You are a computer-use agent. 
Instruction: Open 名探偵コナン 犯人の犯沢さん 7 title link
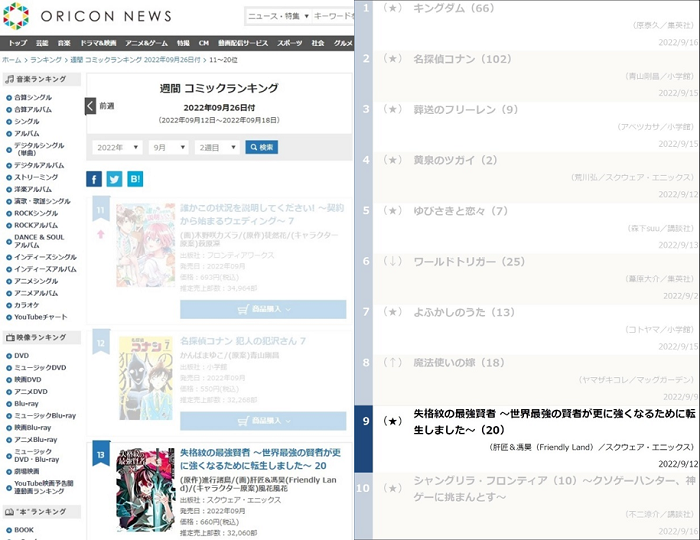click(242, 341)
